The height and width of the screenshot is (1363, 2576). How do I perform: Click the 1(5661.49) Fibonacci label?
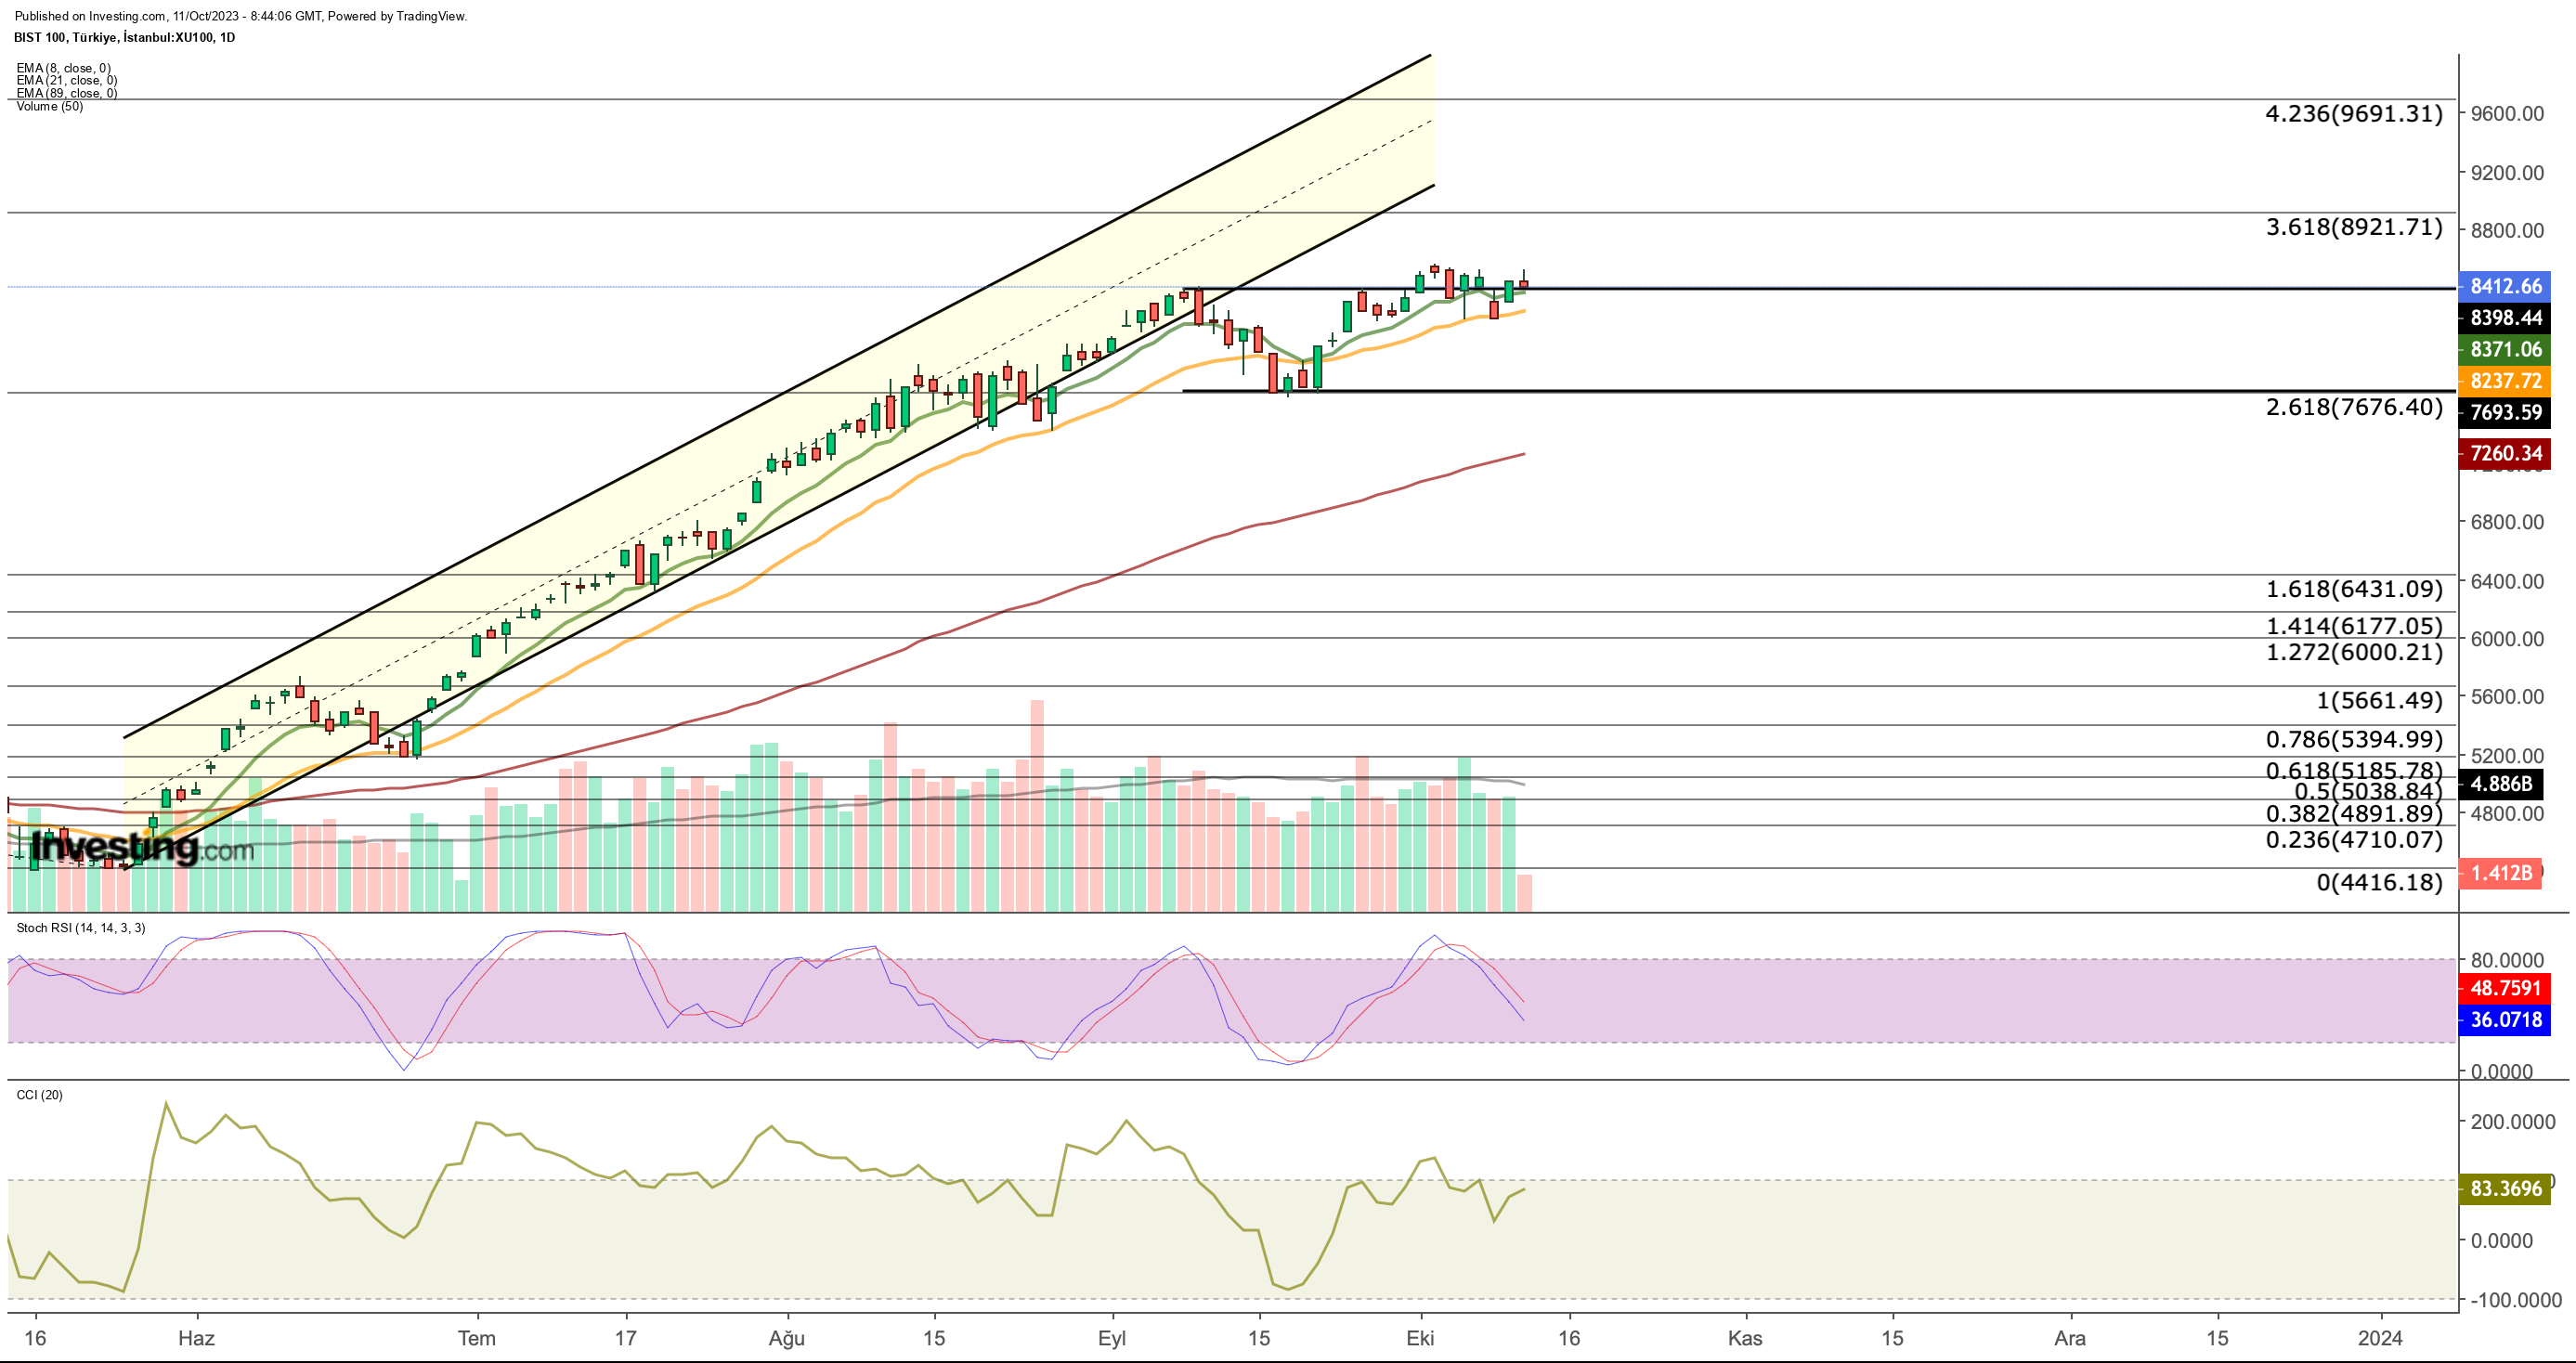tap(2379, 700)
